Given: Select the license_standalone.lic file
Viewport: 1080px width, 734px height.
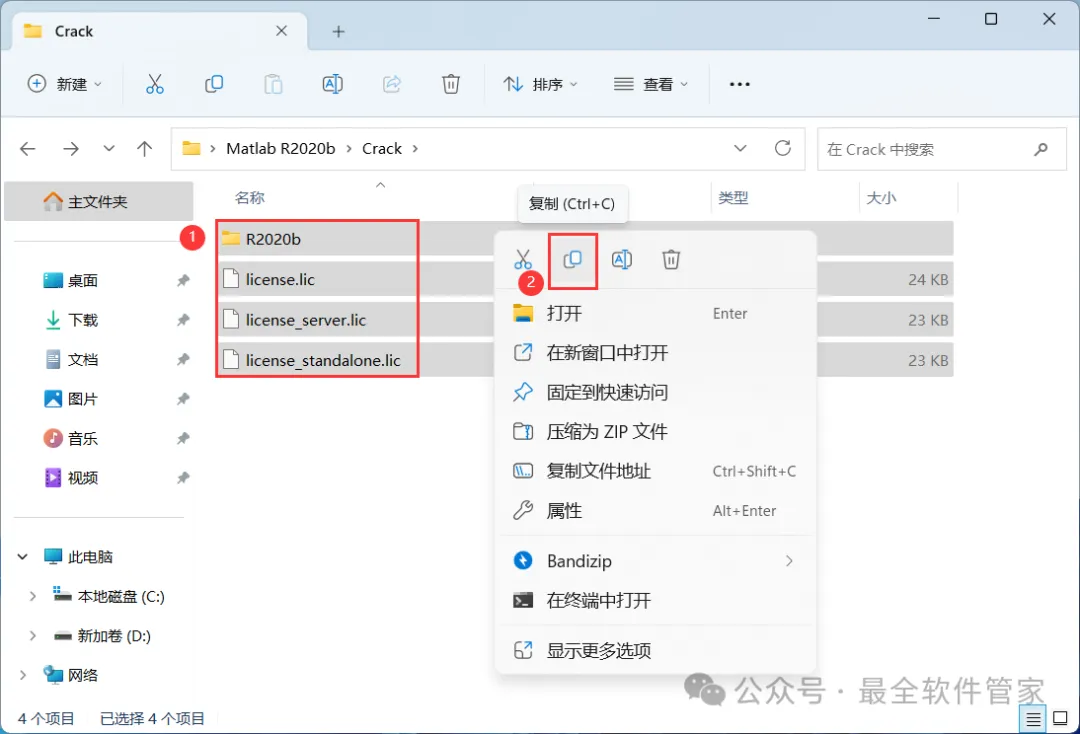Looking at the screenshot, I should coord(322,360).
